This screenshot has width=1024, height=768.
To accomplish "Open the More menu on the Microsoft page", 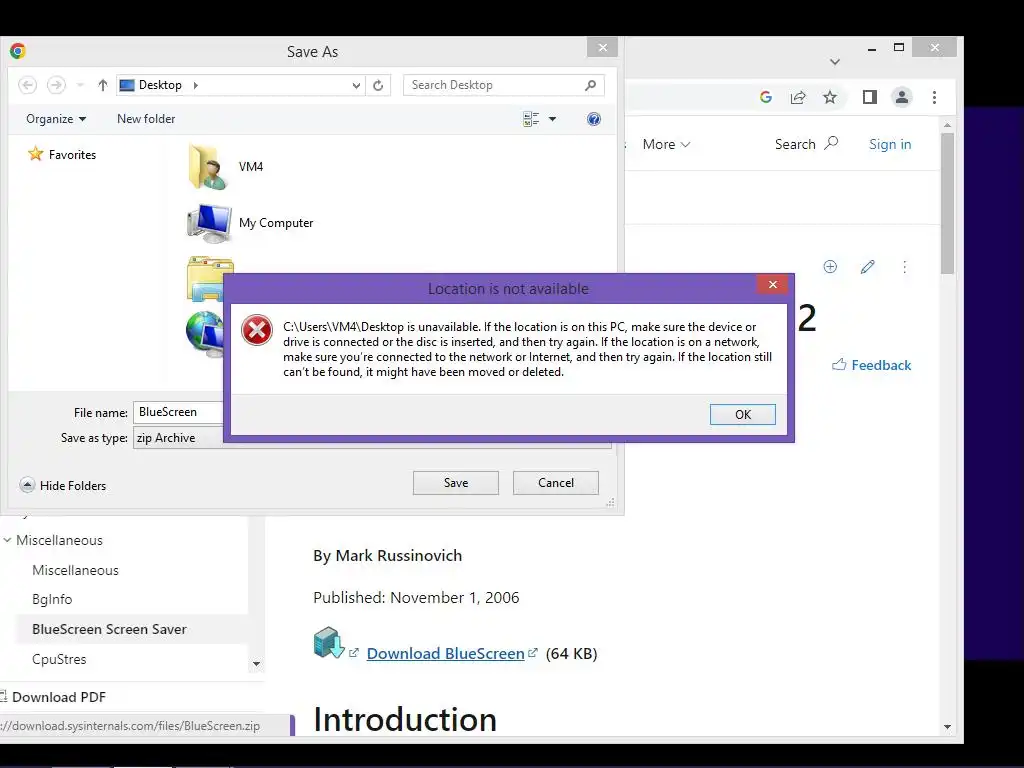I will pyautogui.click(x=666, y=144).
